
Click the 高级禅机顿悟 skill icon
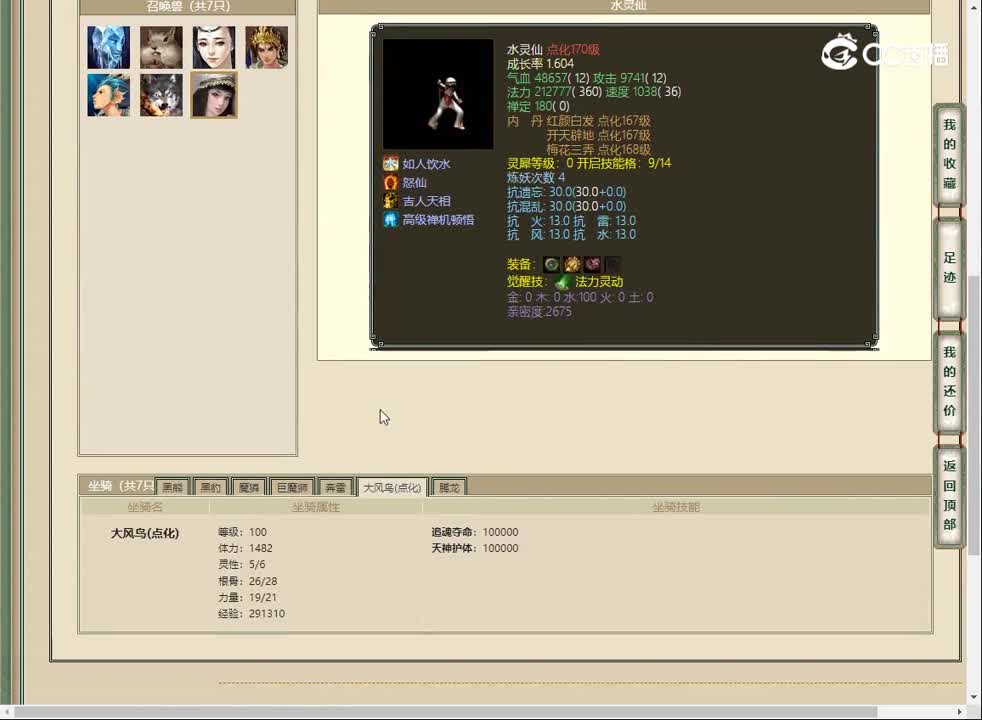click(391, 220)
